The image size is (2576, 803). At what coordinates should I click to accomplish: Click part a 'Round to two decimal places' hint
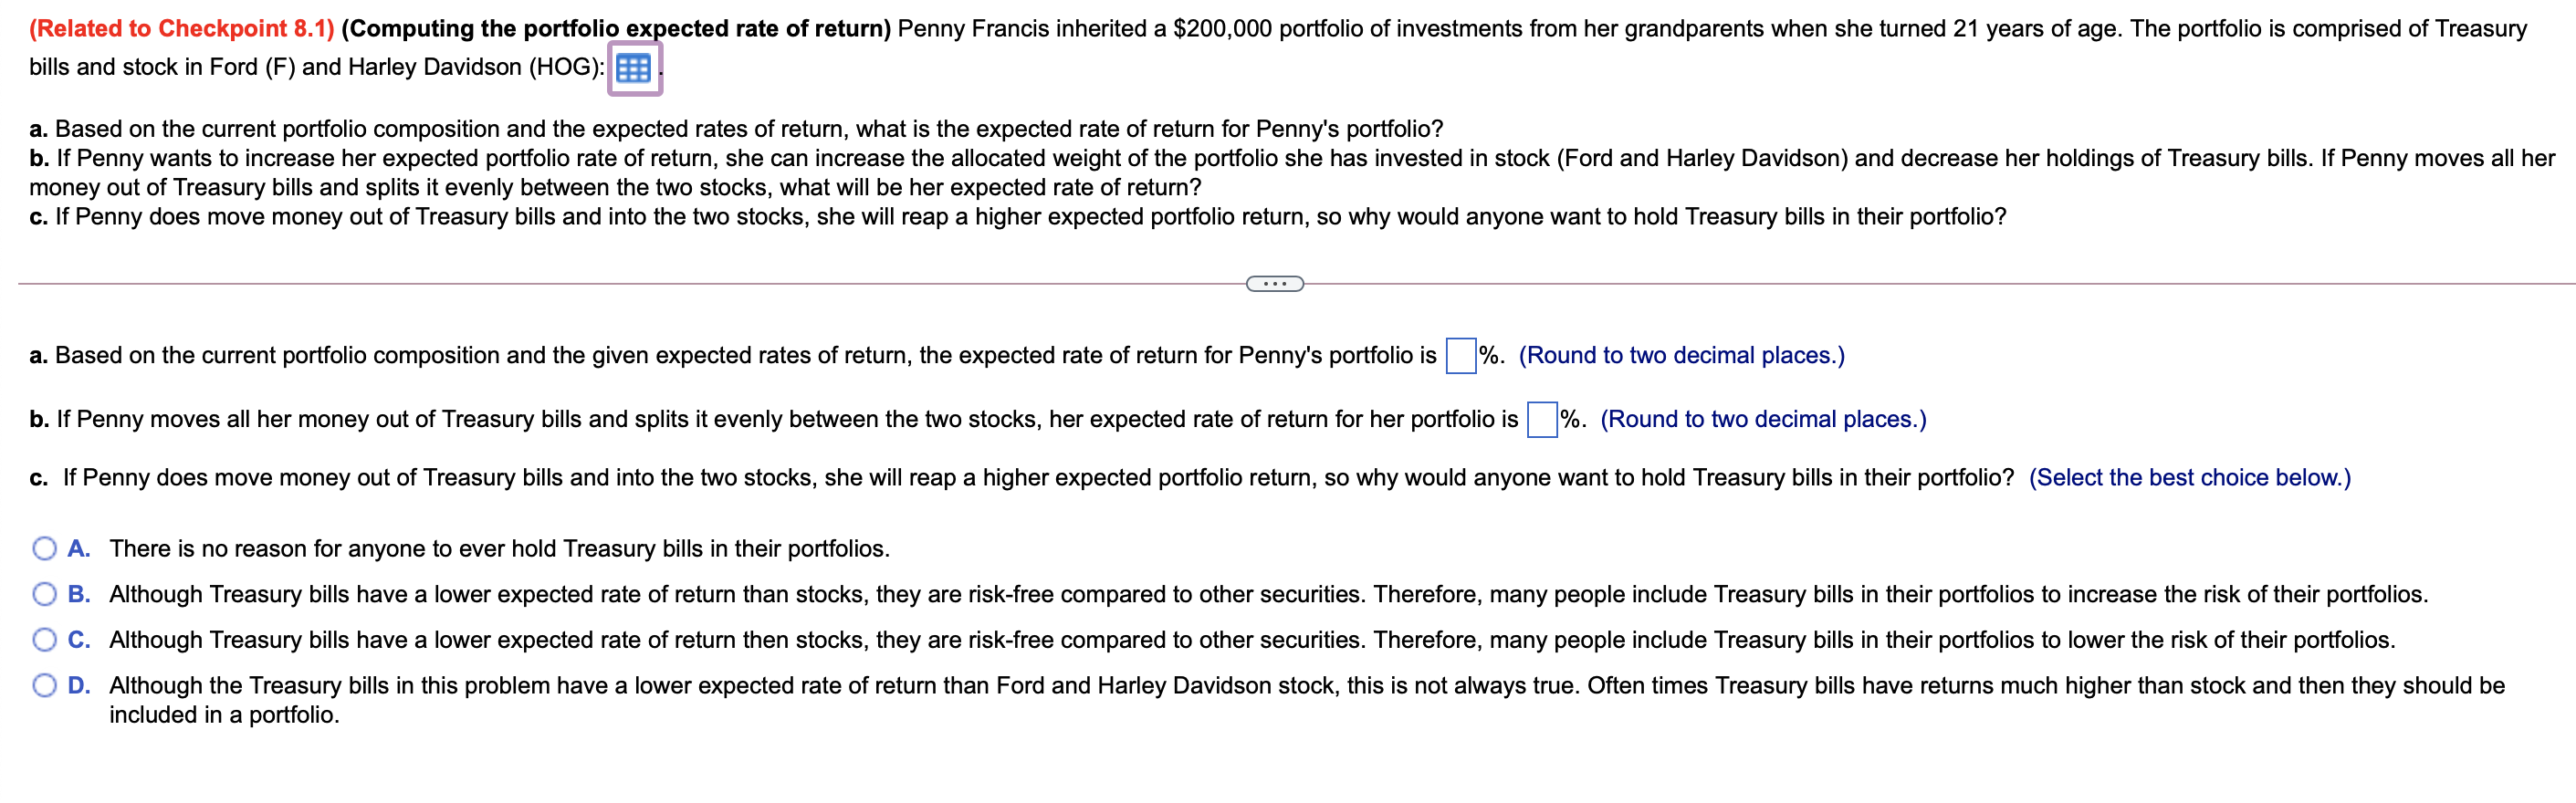[x=1681, y=355]
